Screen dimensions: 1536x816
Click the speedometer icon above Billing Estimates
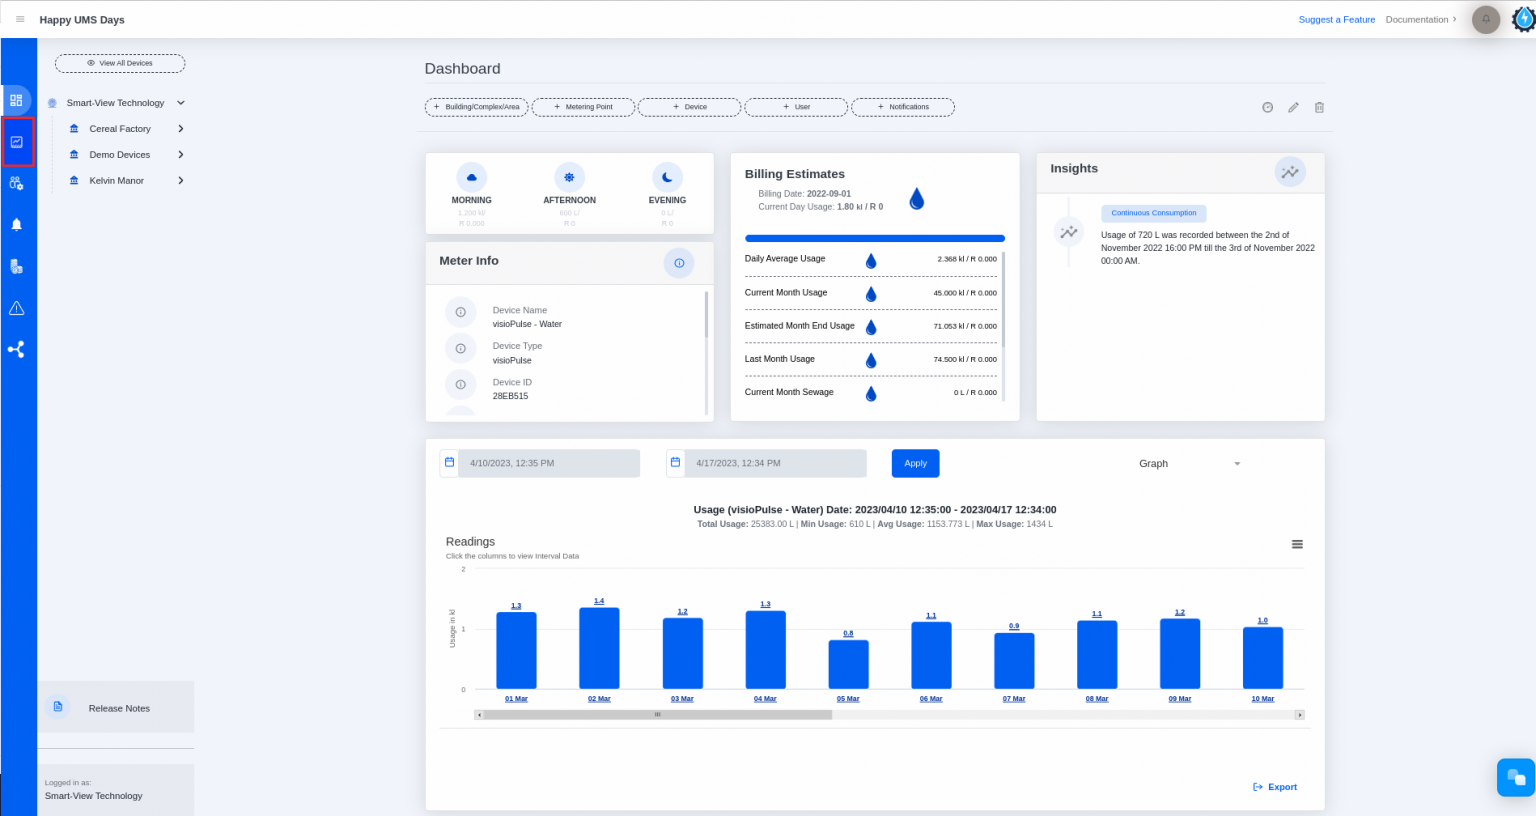(x=1267, y=107)
